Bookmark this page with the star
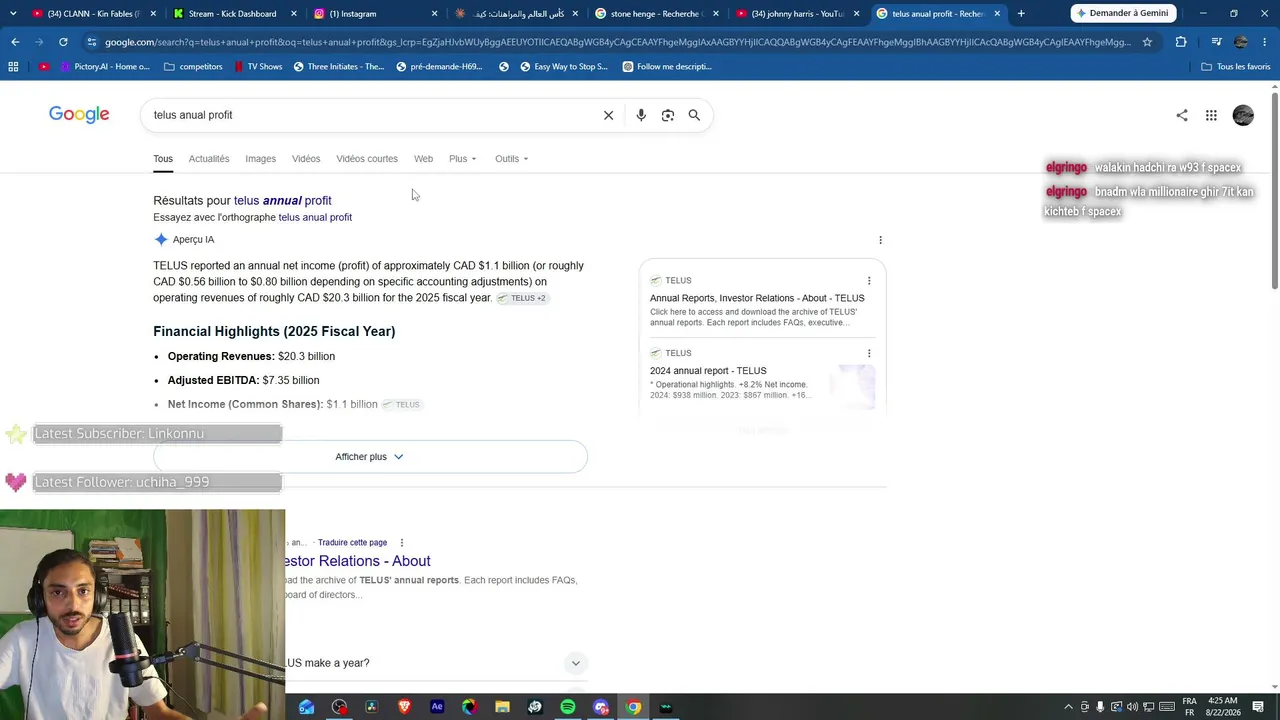This screenshot has width=1280, height=720. pyautogui.click(x=1147, y=42)
